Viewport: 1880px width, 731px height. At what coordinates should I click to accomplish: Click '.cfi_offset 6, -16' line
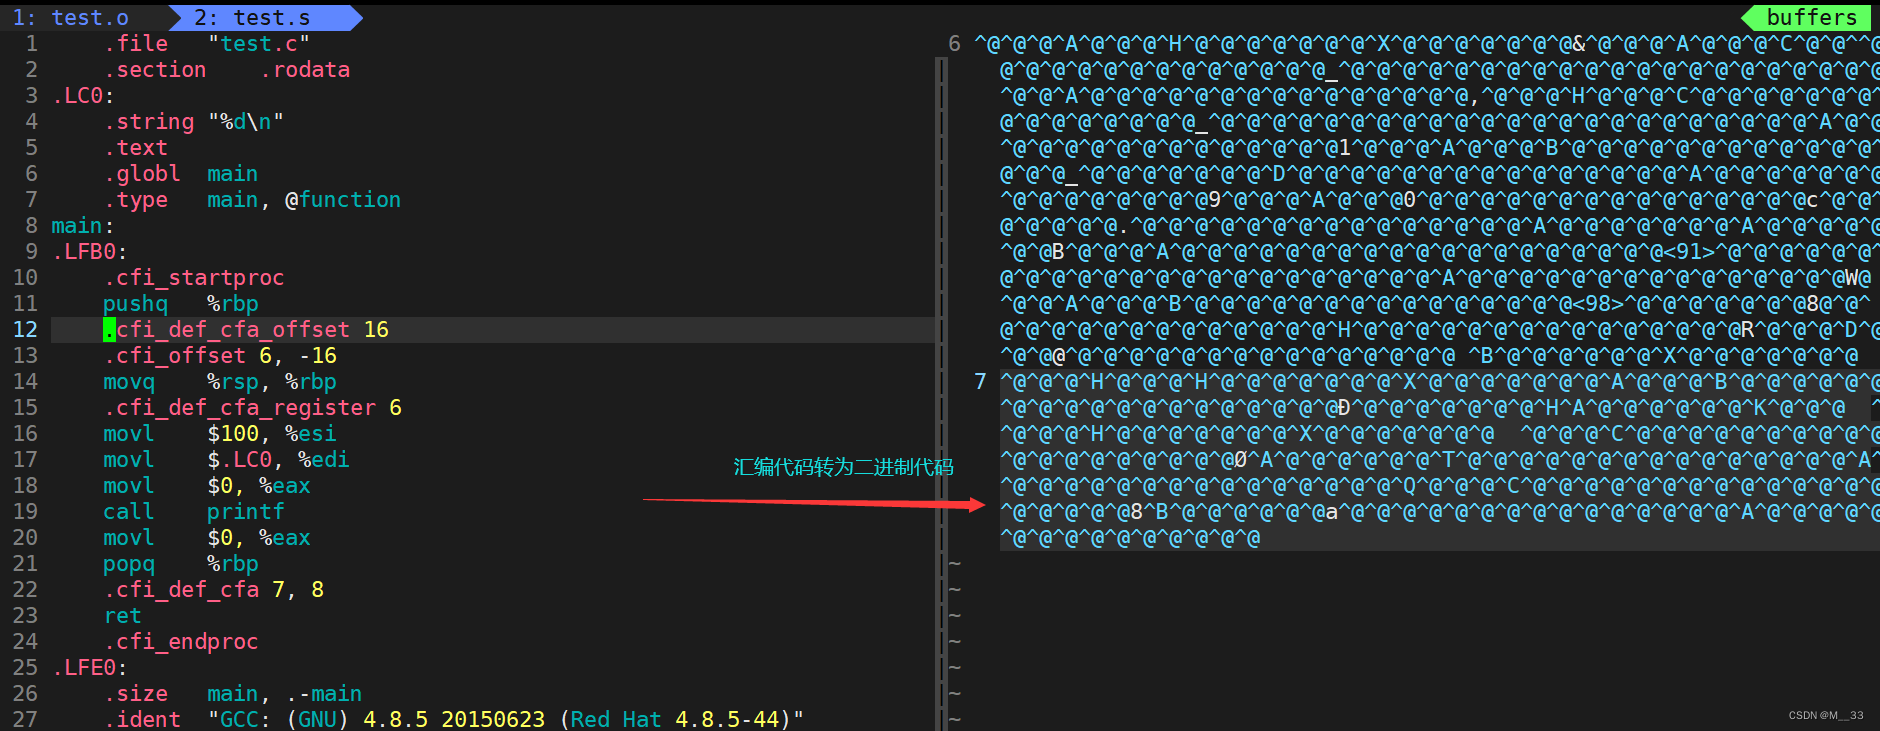220,356
